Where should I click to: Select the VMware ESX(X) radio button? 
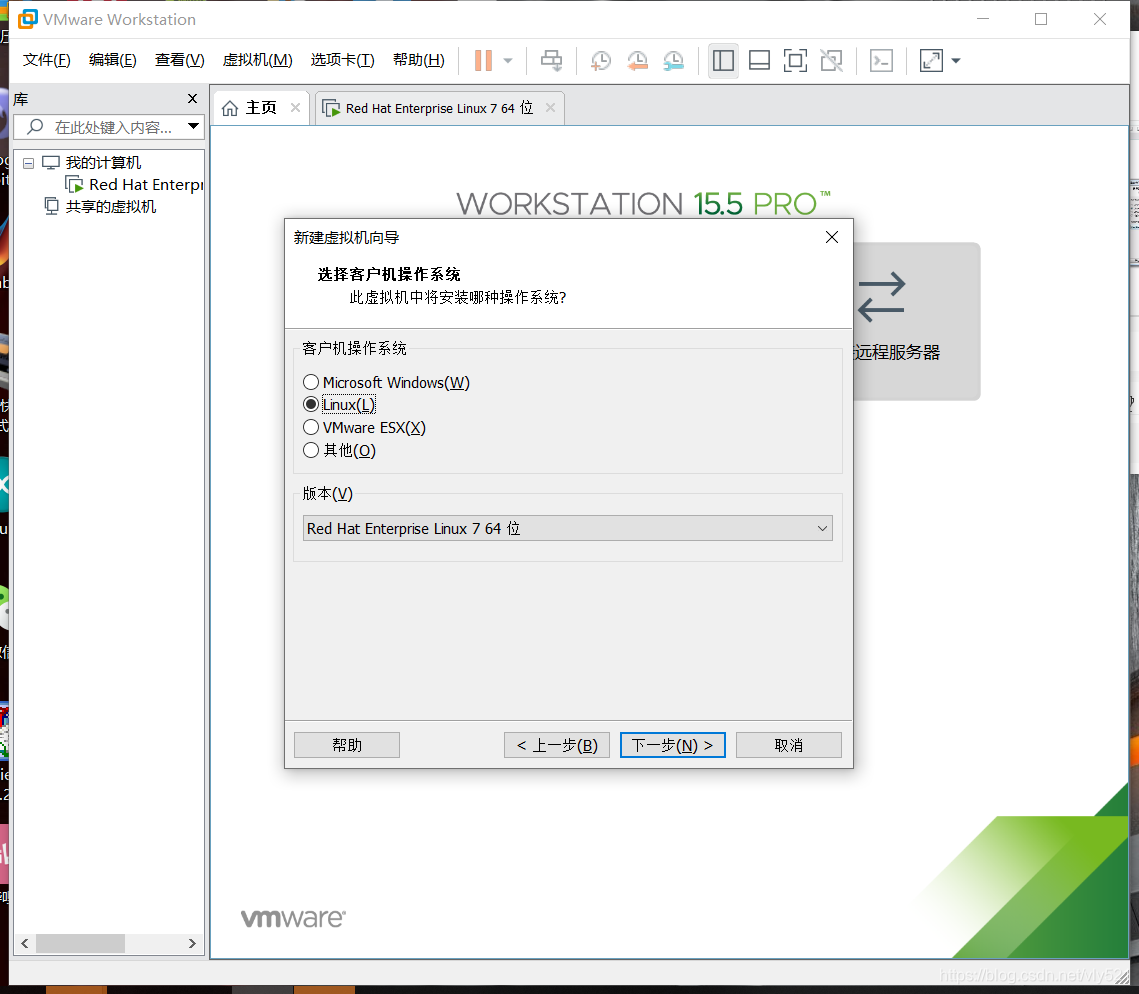311,427
